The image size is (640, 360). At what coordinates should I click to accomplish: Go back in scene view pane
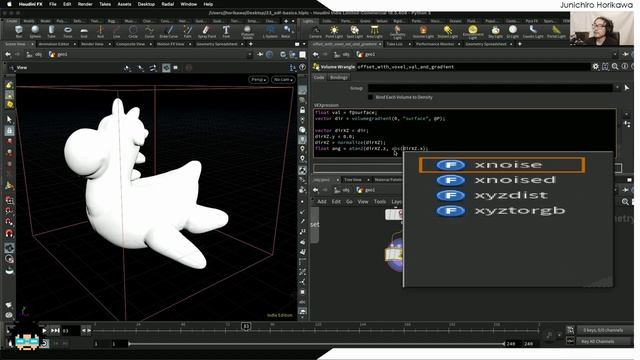pyautogui.click(x=8, y=54)
